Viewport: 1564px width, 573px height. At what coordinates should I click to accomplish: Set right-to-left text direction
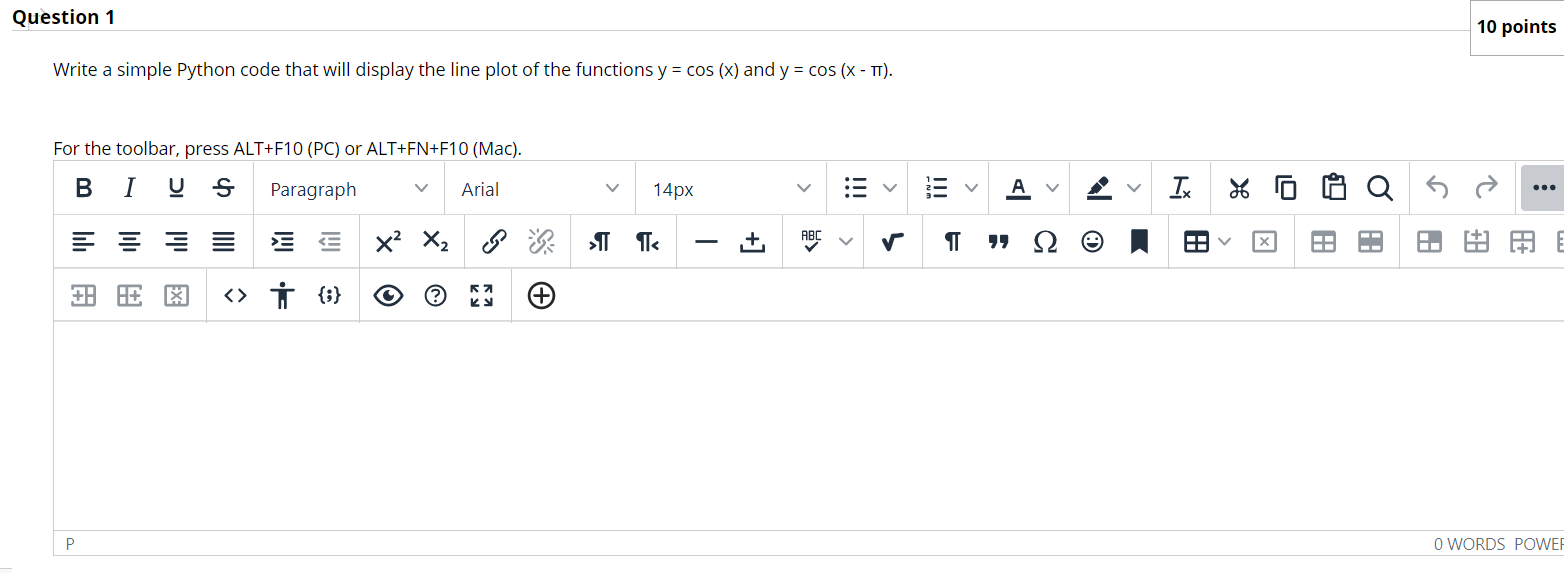646,242
